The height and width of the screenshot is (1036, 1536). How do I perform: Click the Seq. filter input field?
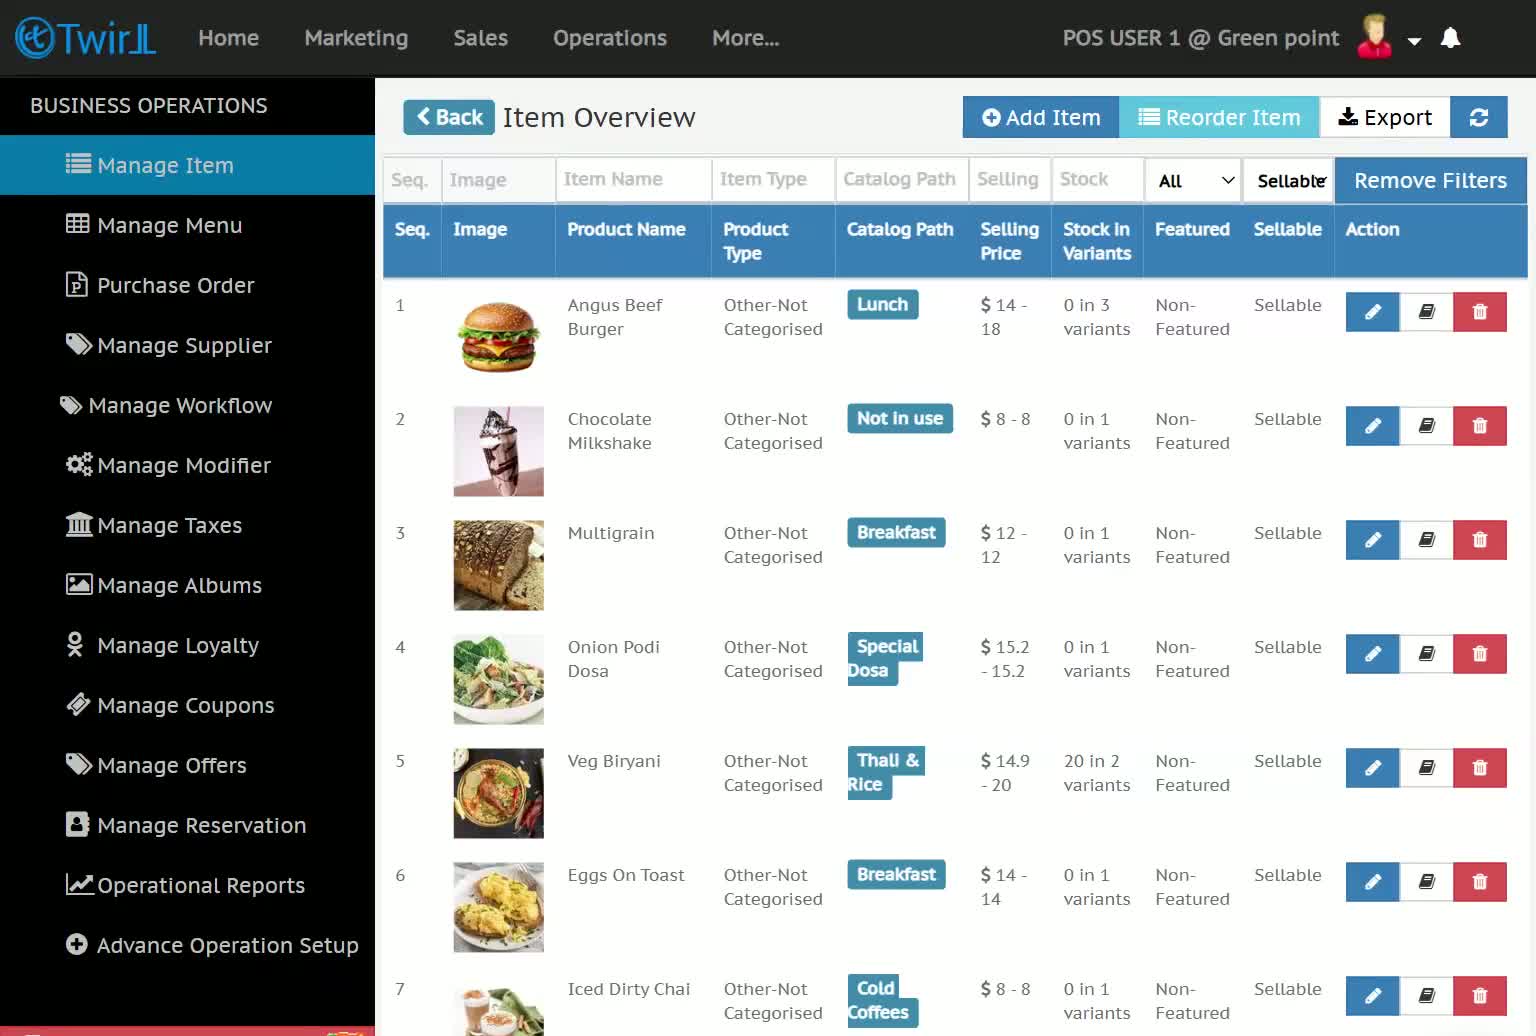(x=412, y=180)
